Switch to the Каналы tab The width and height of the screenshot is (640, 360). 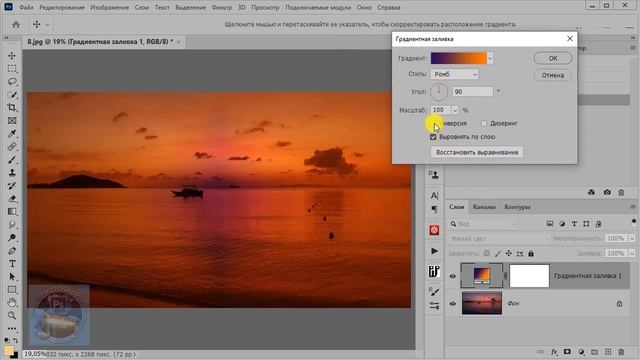(484, 207)
